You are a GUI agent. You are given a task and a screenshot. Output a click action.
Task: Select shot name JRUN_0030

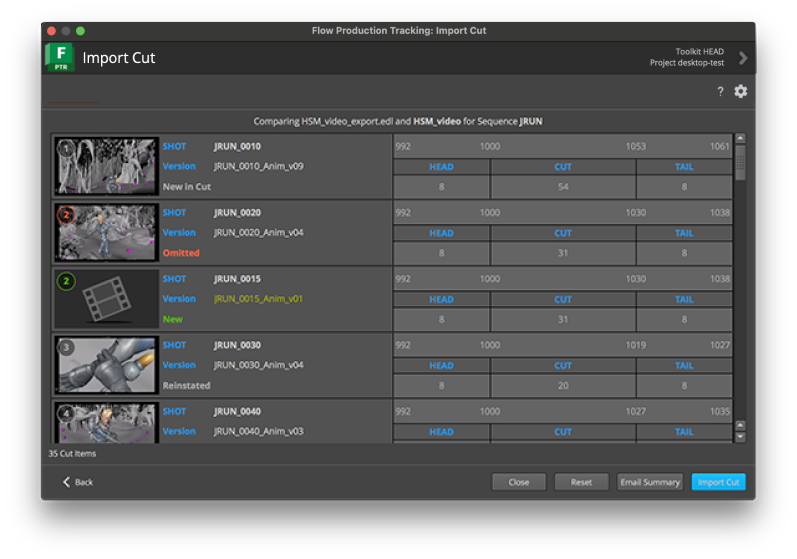point(237,345)
